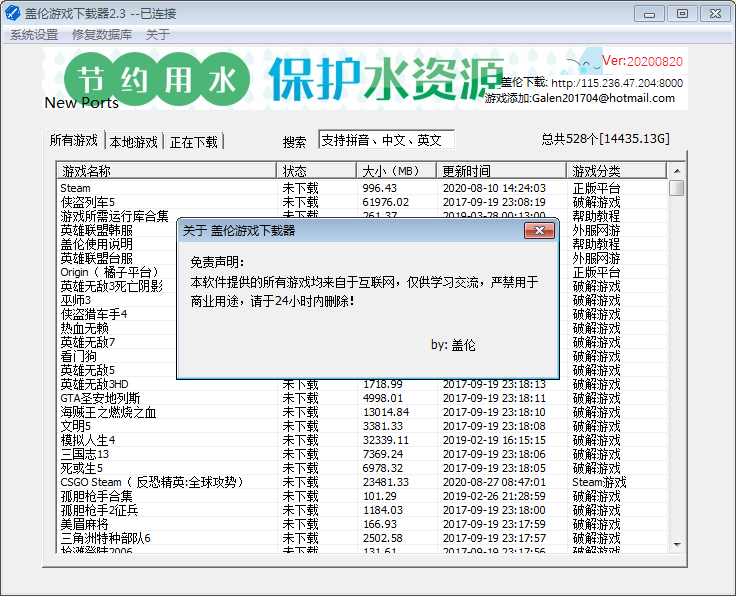The height and width of the screenshot is (596, 736).
Task: Open the 系统设置 menu
Action: click(34, 35)
